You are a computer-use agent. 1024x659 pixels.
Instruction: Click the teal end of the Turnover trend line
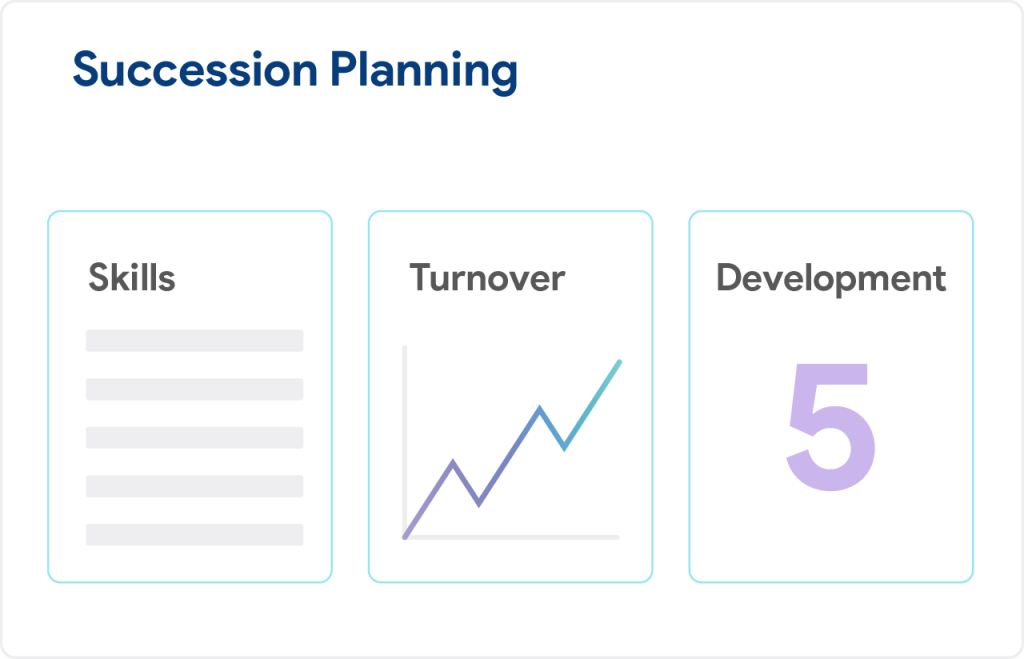[x=618, y=363]
